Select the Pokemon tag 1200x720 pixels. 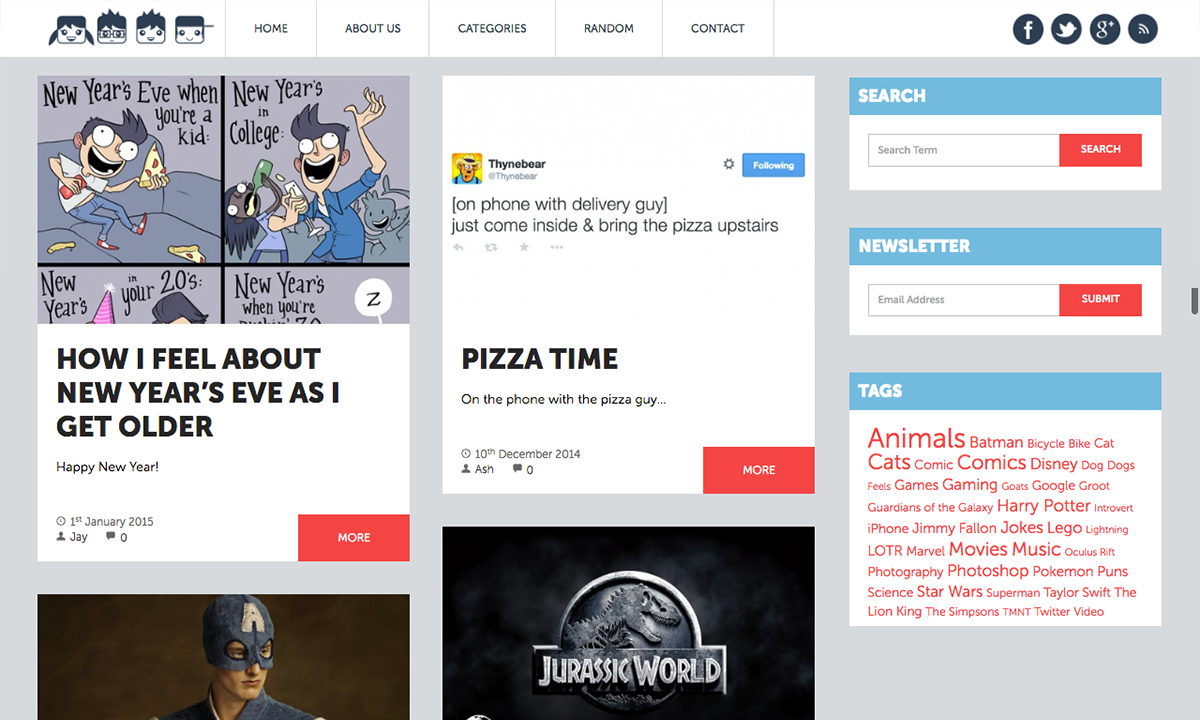pos(1063,571)
